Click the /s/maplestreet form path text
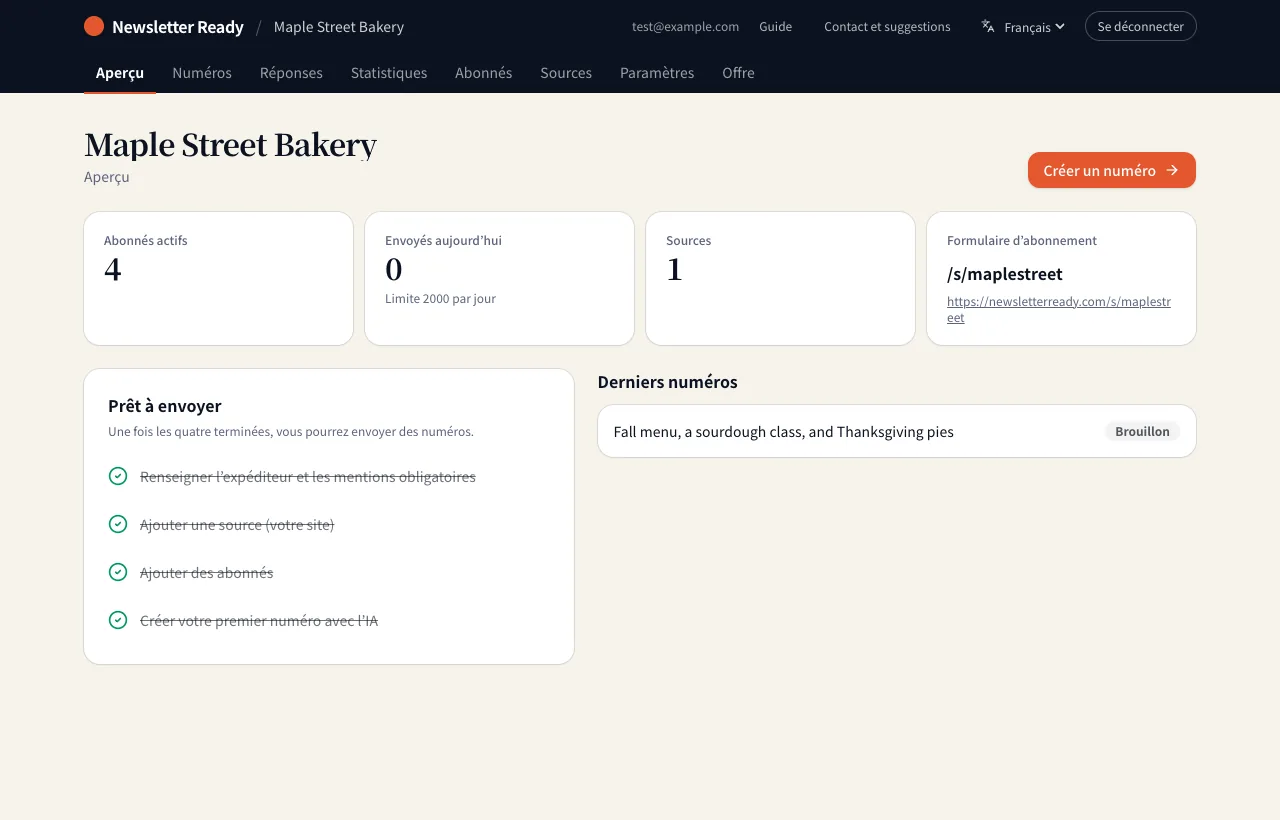Image resolution: width=1280 pixels, height=820 pixels. point(1005,274)
